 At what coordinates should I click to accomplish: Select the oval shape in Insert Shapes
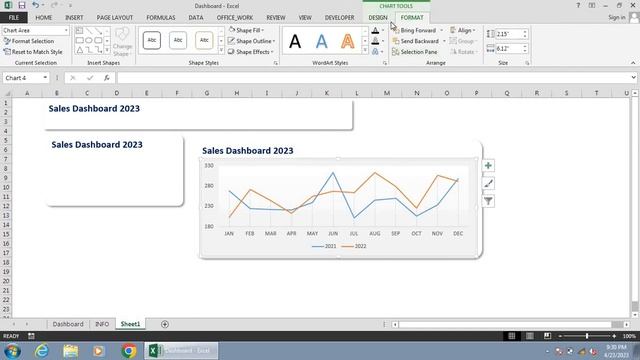click(x=89, y=40)
